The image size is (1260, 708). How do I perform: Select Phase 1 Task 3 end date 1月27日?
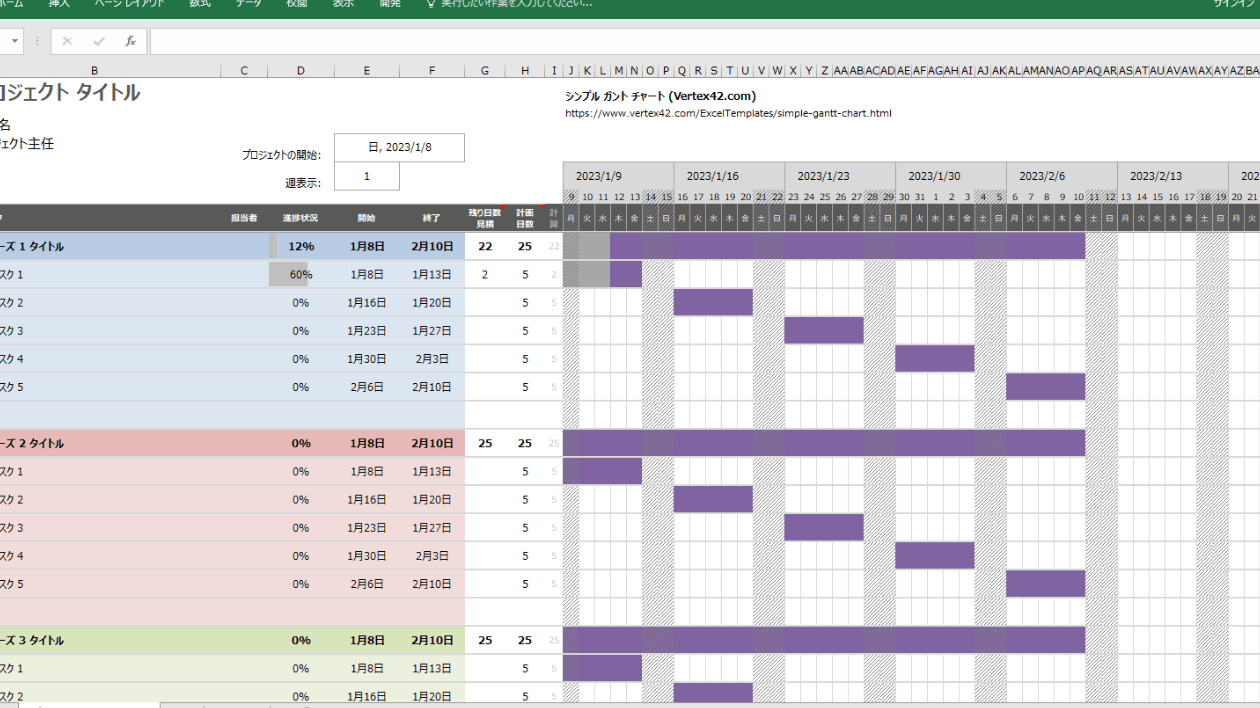click(432, 330)
